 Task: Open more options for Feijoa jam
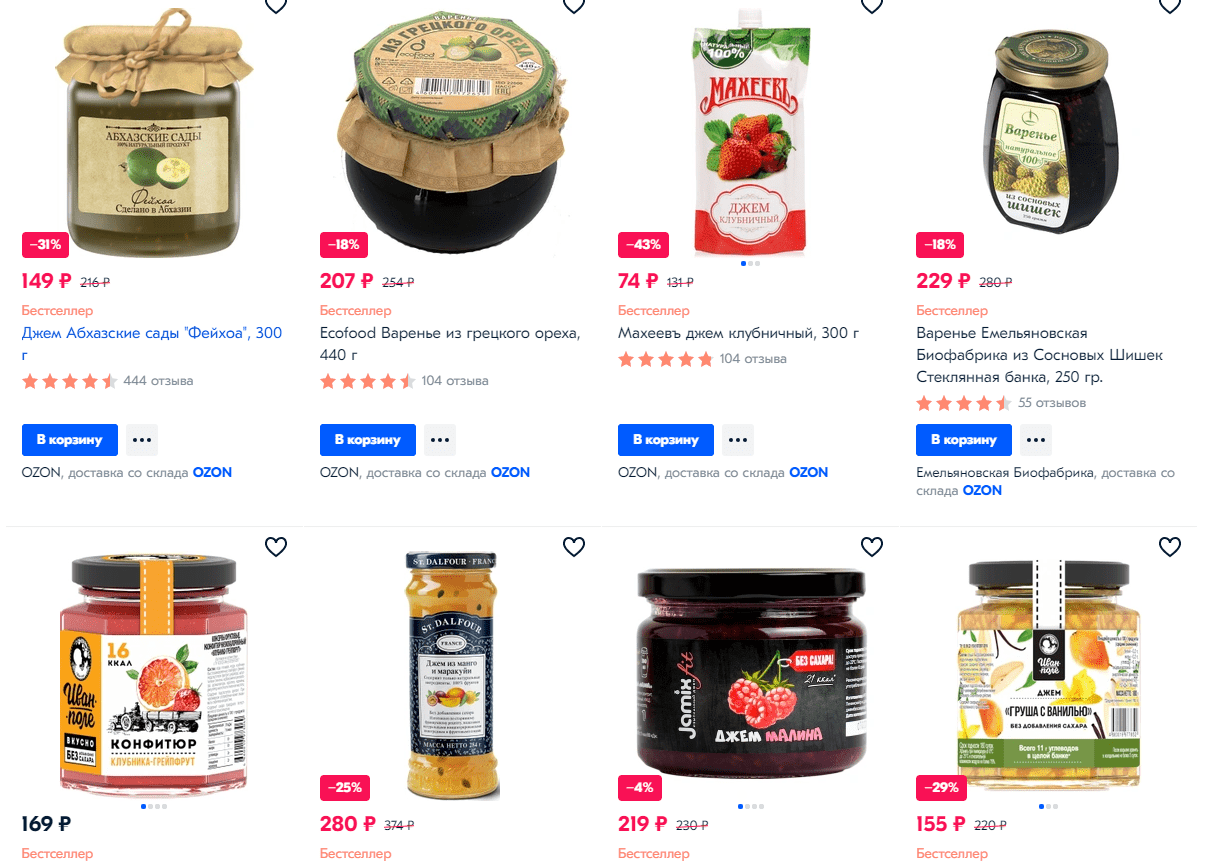click(x=142, y=440)
